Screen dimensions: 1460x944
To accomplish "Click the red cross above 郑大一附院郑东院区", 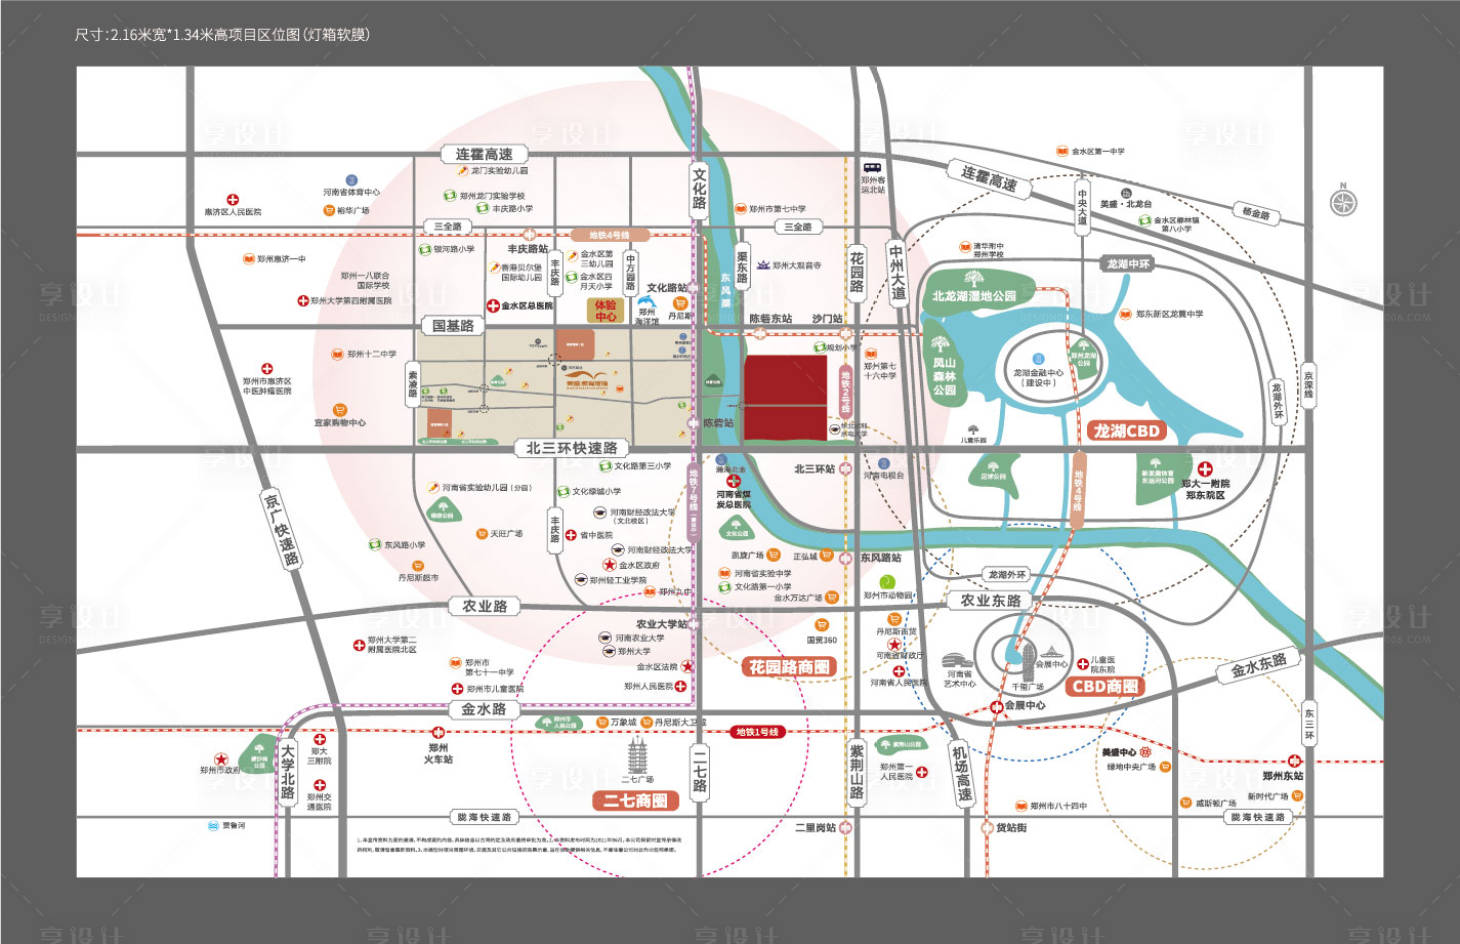I will (x=1205, y=468).
